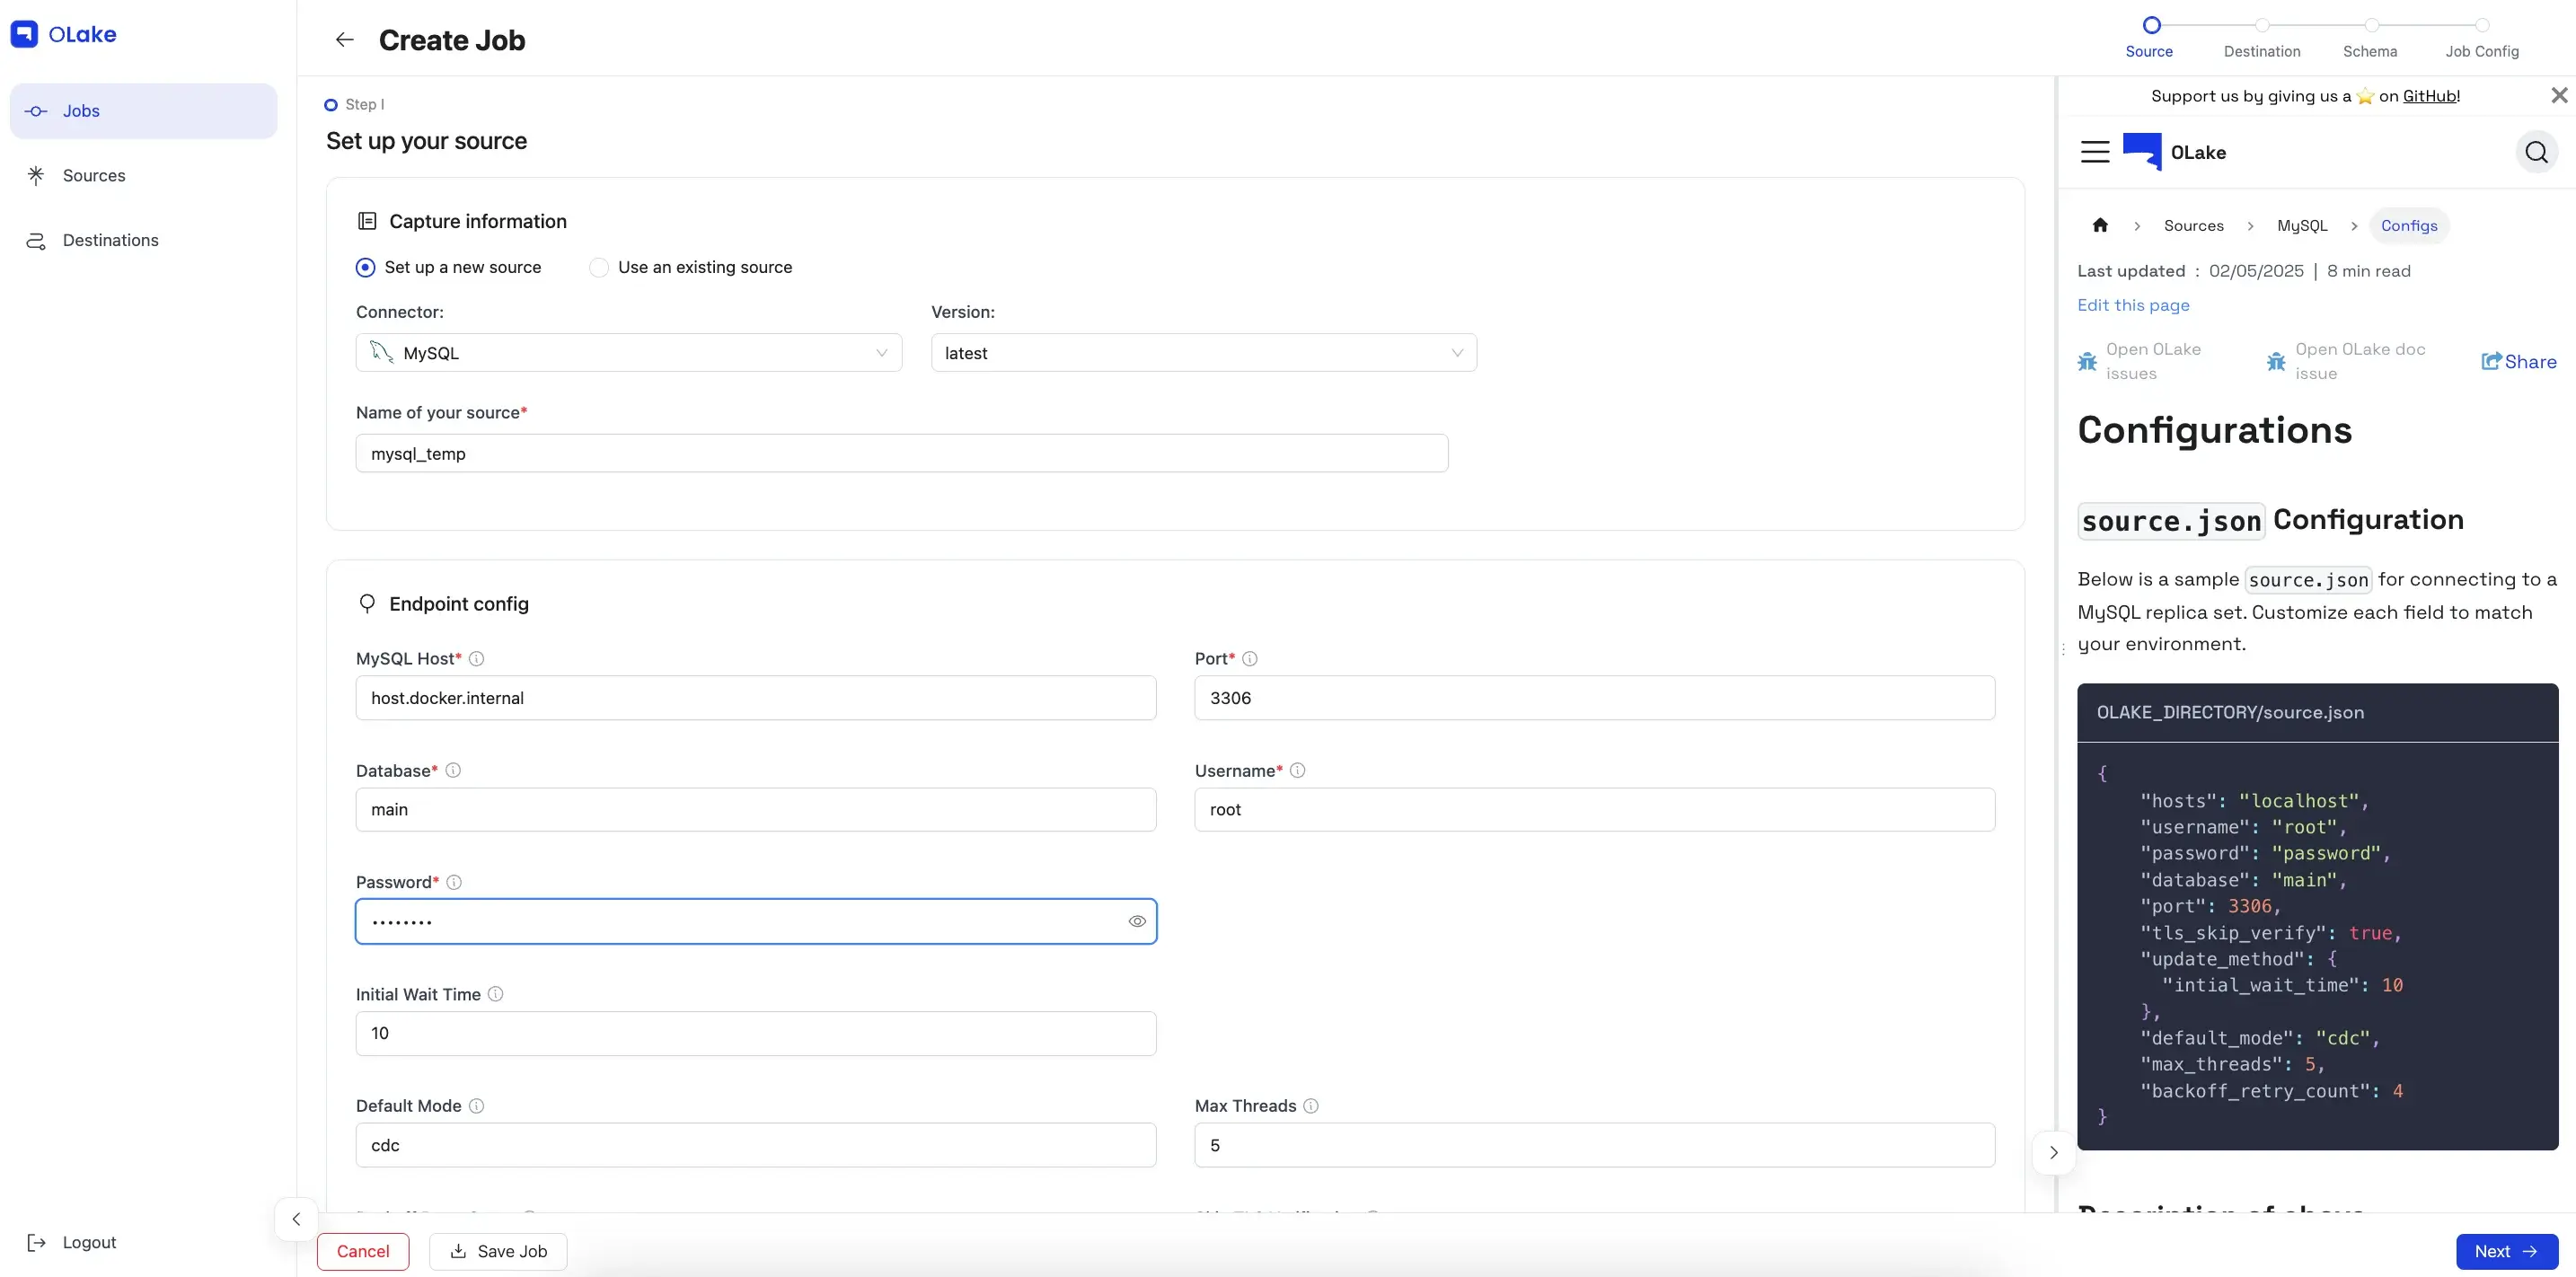
Task: Dismiss the GitHub support banner
Action: click(2559, 95)
